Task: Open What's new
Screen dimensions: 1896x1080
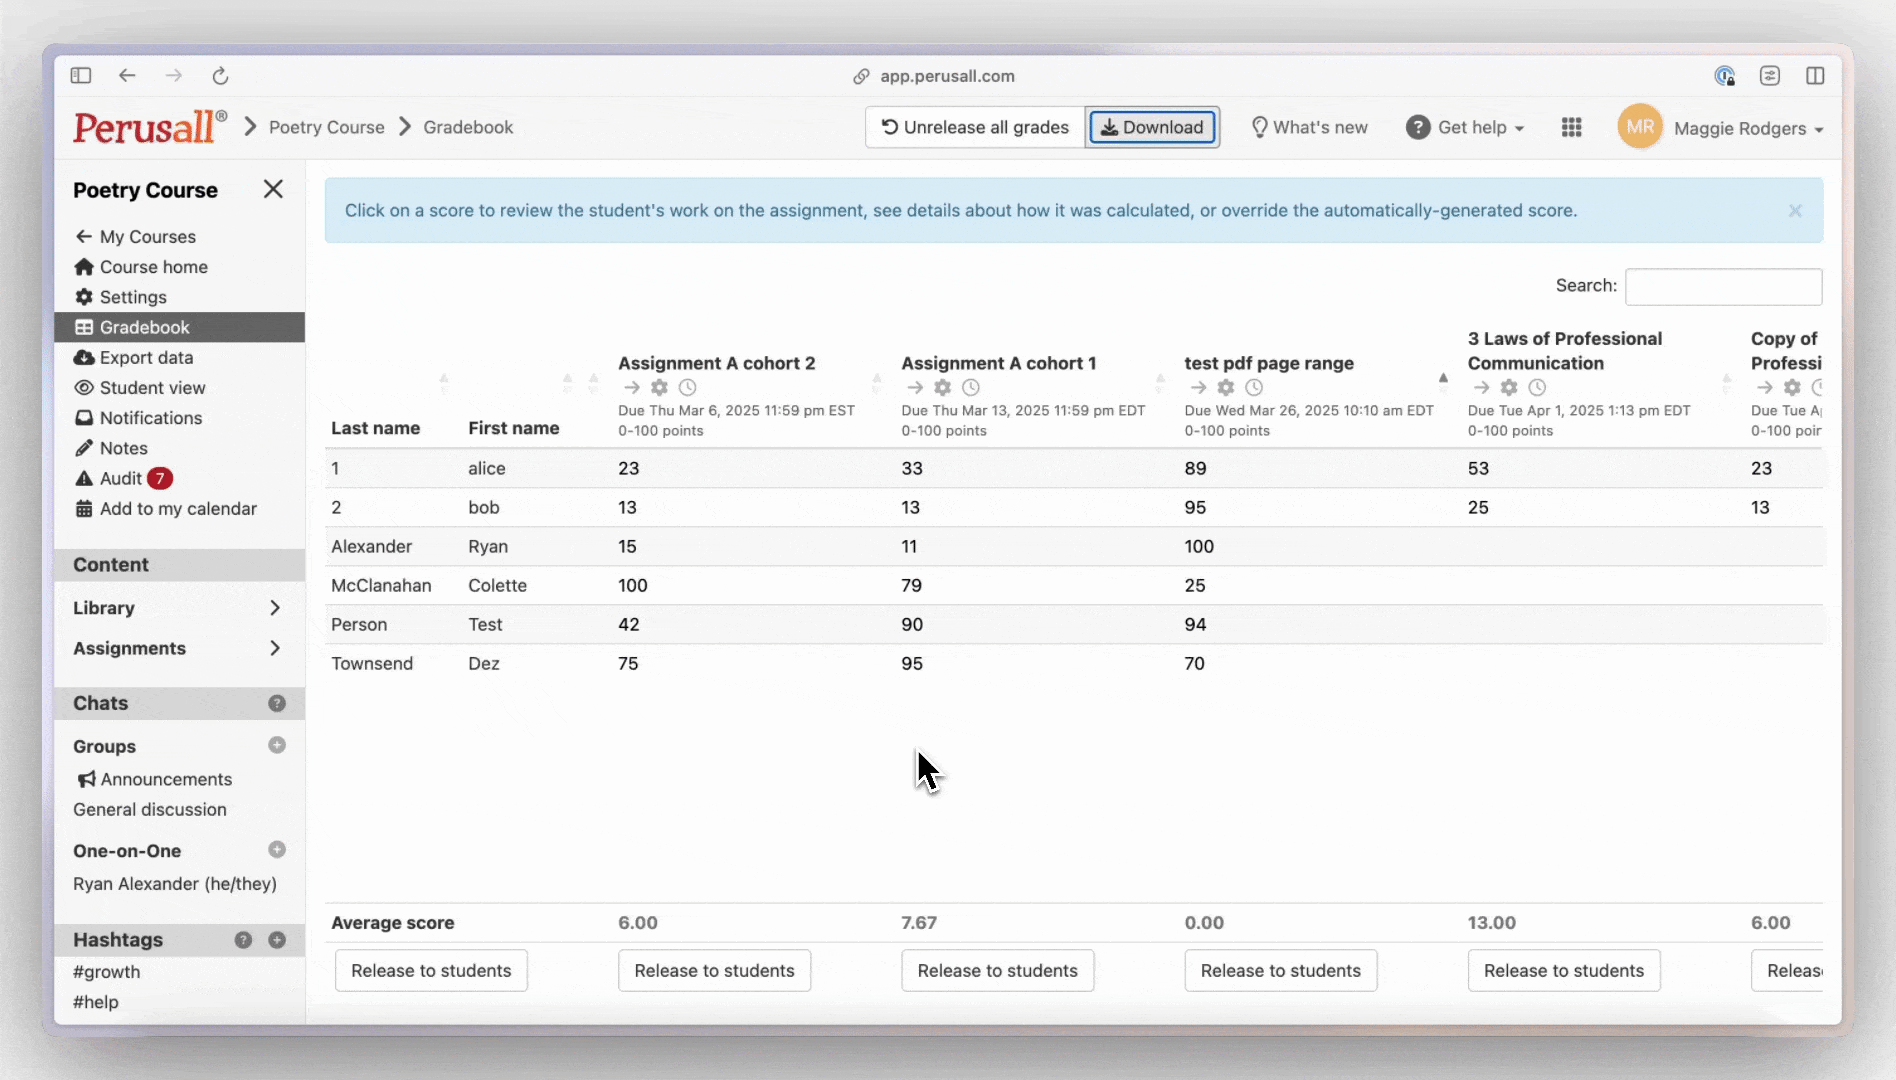Action: pos(1309,127)
